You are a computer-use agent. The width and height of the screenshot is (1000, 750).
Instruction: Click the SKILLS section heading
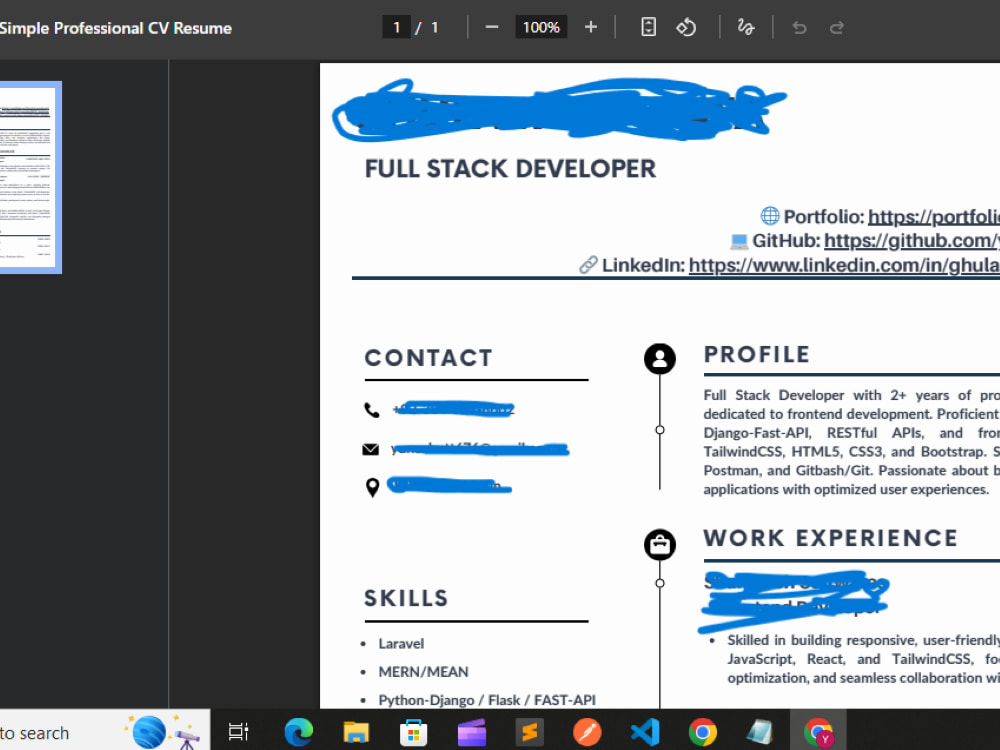tap(406, 598)
